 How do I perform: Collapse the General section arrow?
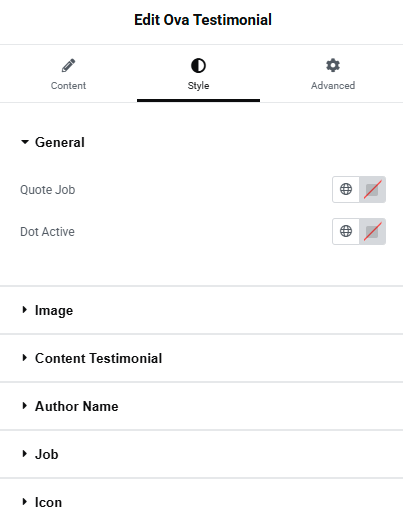pyautogui.click(x=25, y=142)
